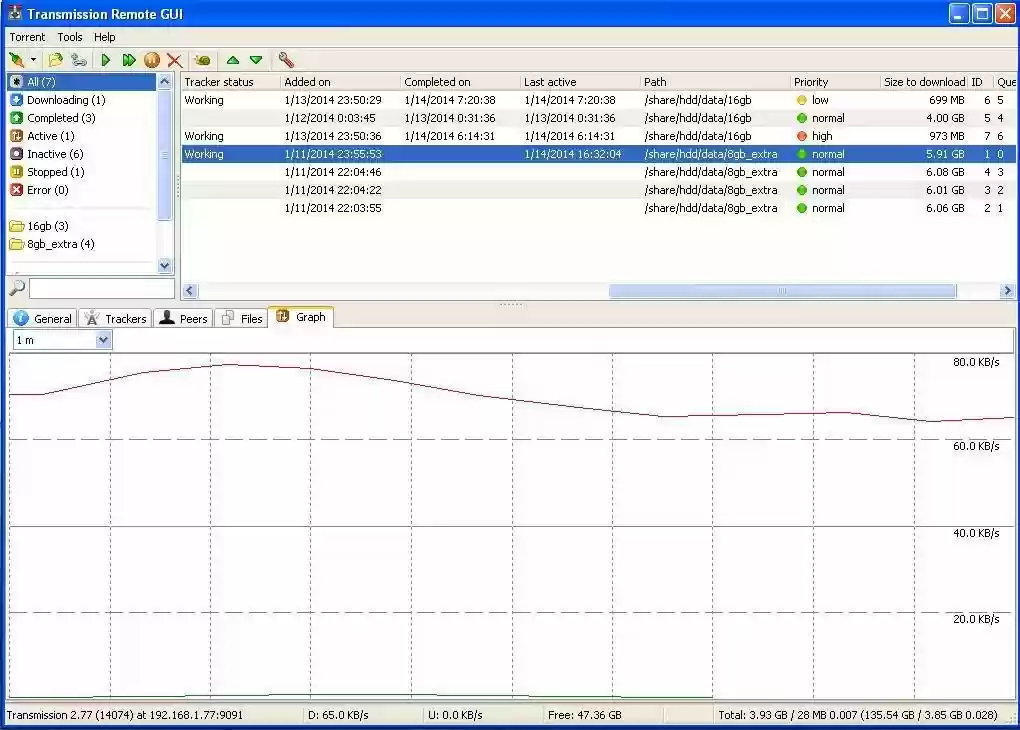Image resolution: width=1020 pixels, height=730 pixels.
Task: Click the start all torrents icon
Action: pos(129,61)
